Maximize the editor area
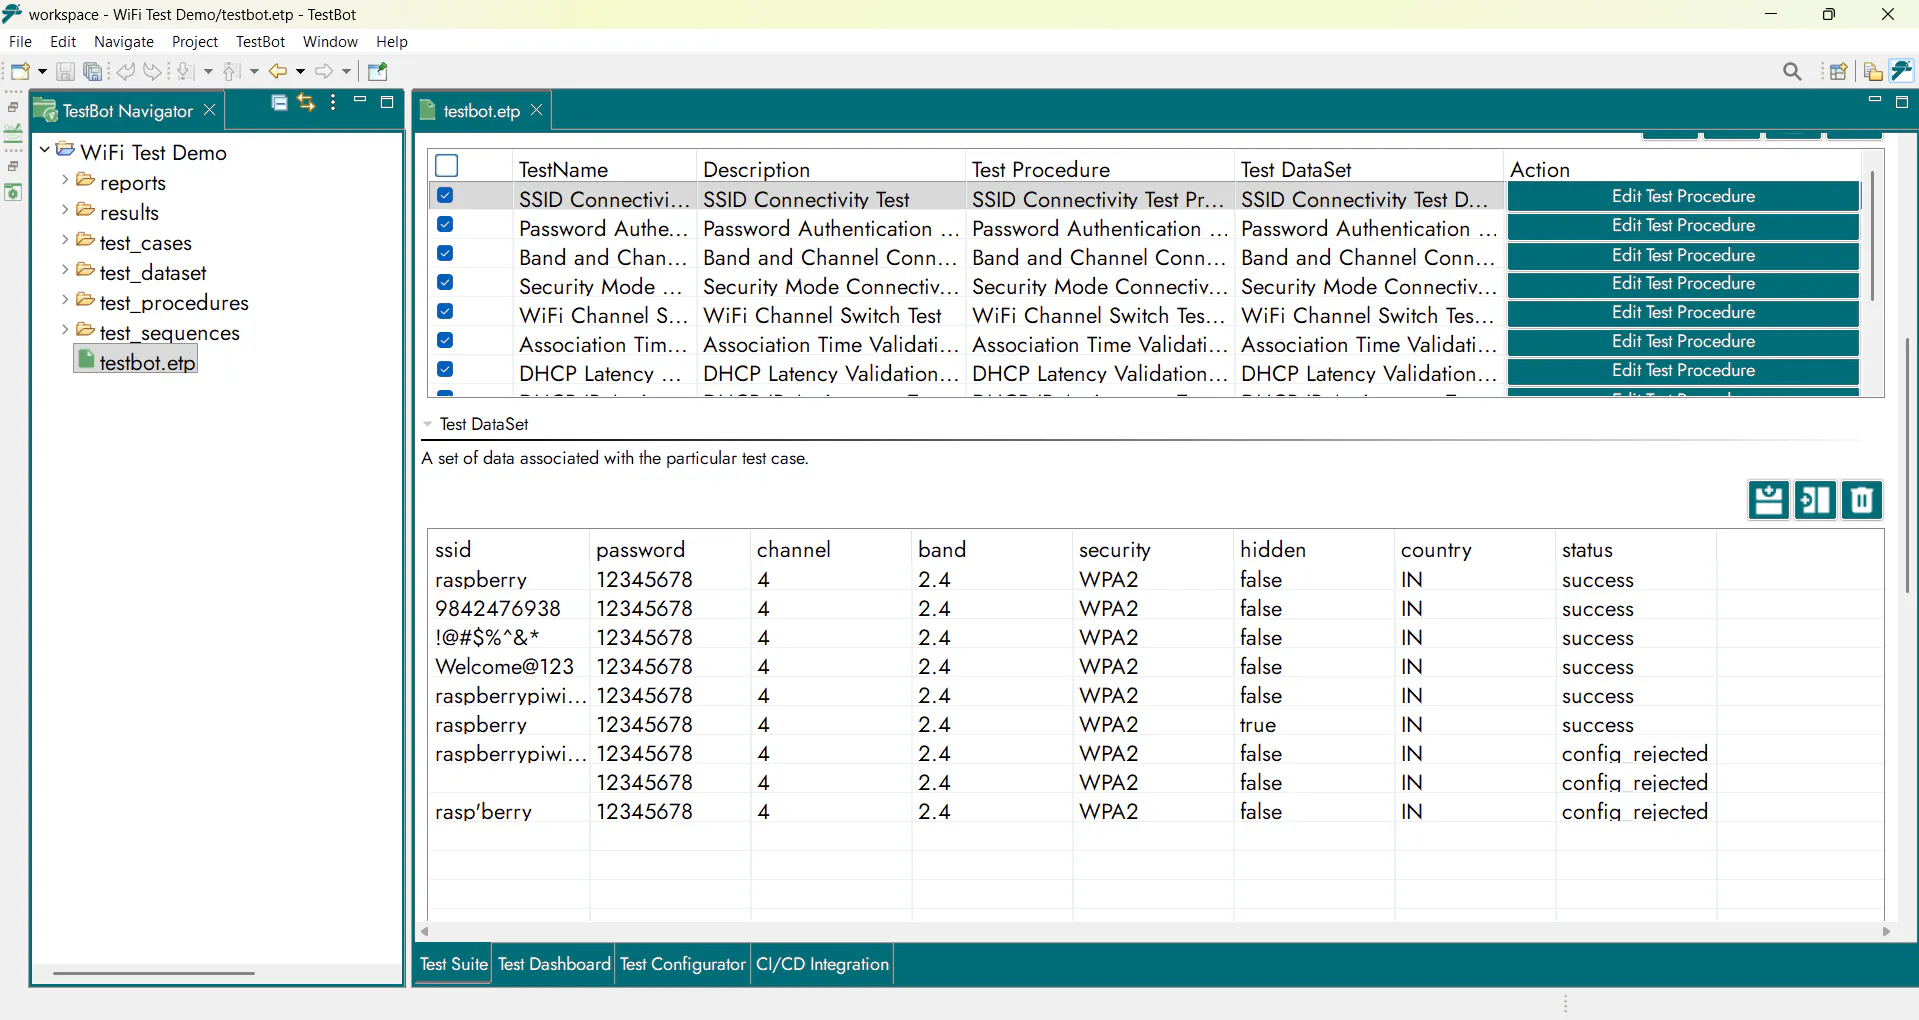Screen dimensions: 1919x1020 (x=1902, y=102)
